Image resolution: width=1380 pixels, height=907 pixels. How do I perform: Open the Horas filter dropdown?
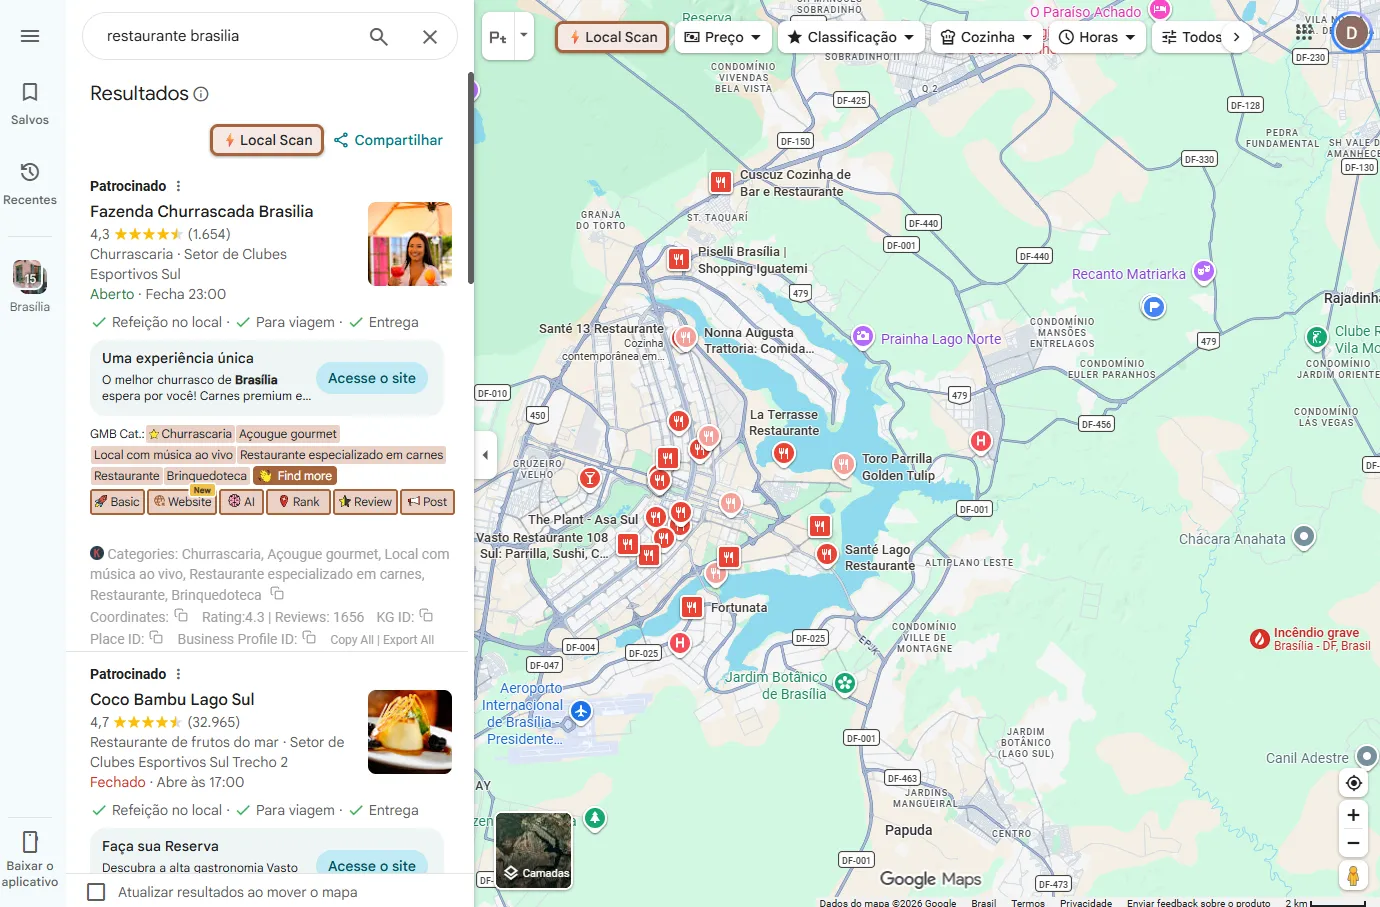point(1097,37)
